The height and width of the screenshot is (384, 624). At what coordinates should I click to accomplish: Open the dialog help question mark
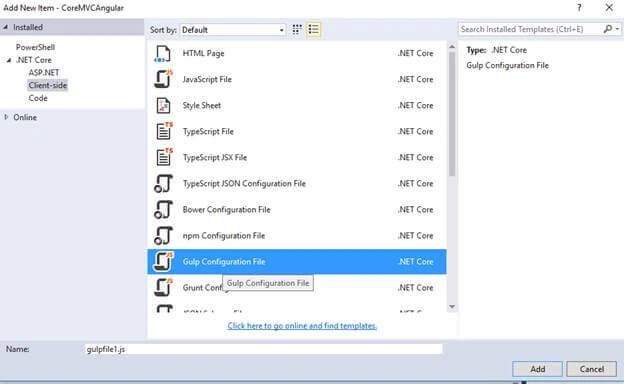point(579,8)
